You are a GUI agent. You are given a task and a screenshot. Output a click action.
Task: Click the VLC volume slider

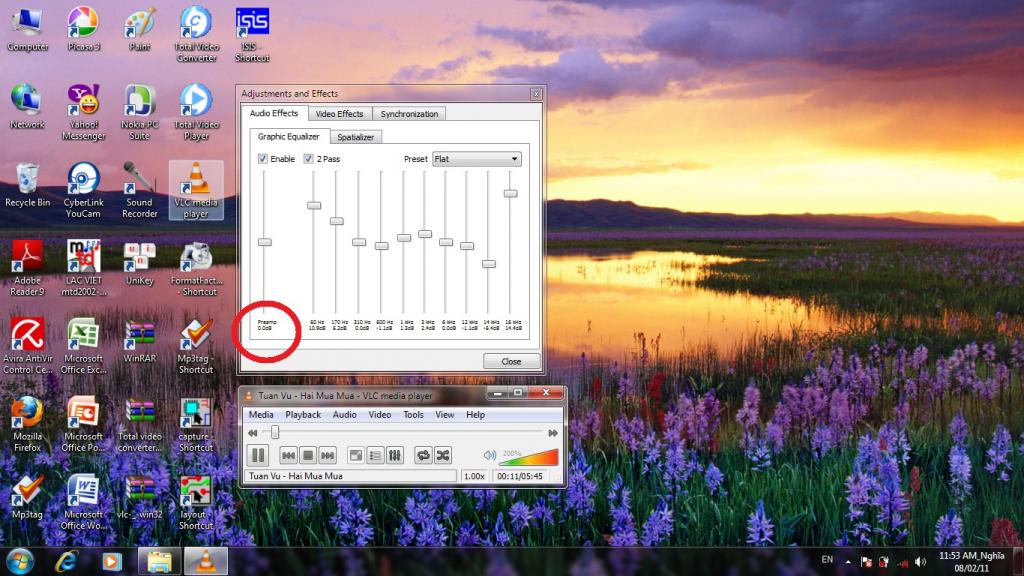528,456
